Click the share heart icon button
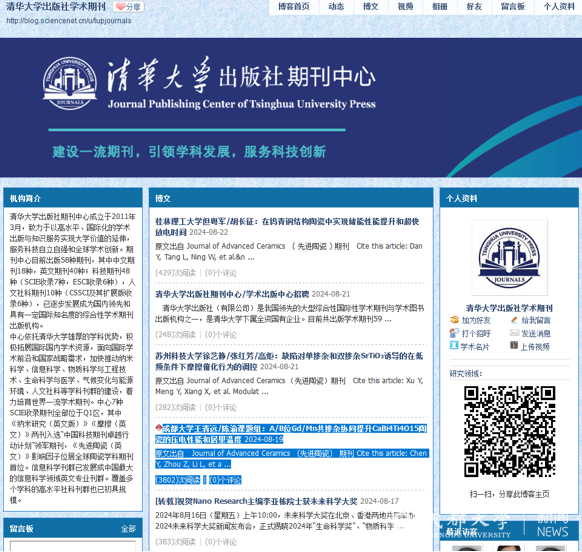 click(x=129, y=7)
